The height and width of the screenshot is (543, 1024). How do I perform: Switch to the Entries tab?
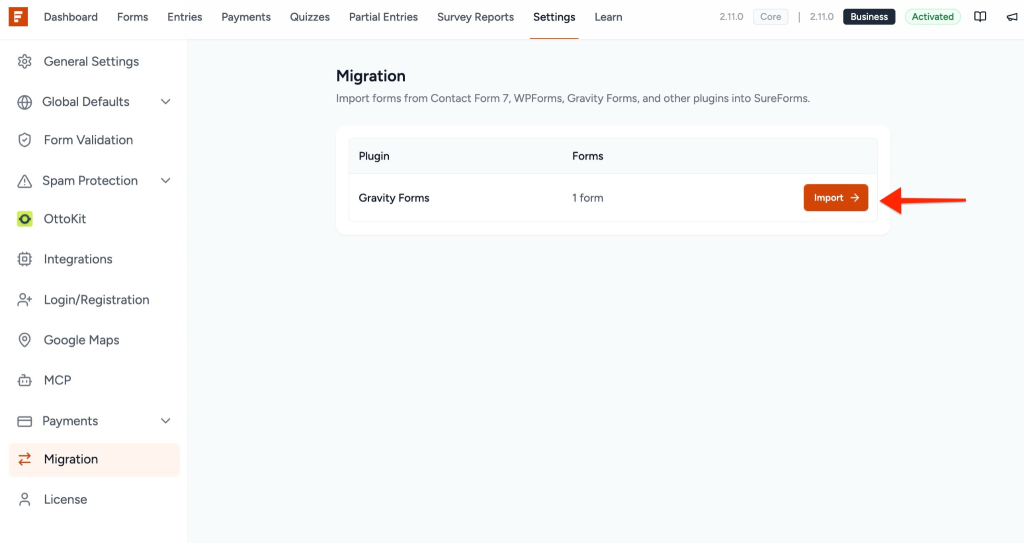[x=185, y=17]
